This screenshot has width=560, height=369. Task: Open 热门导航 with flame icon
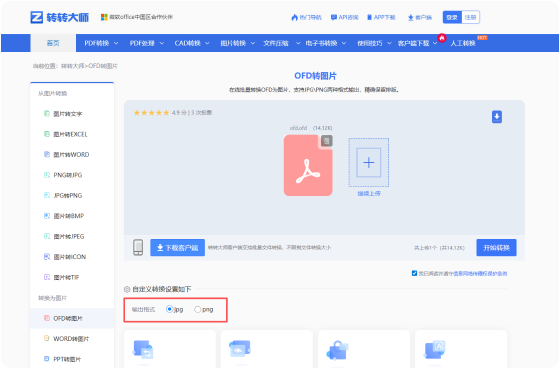click(x=306, y=17)
